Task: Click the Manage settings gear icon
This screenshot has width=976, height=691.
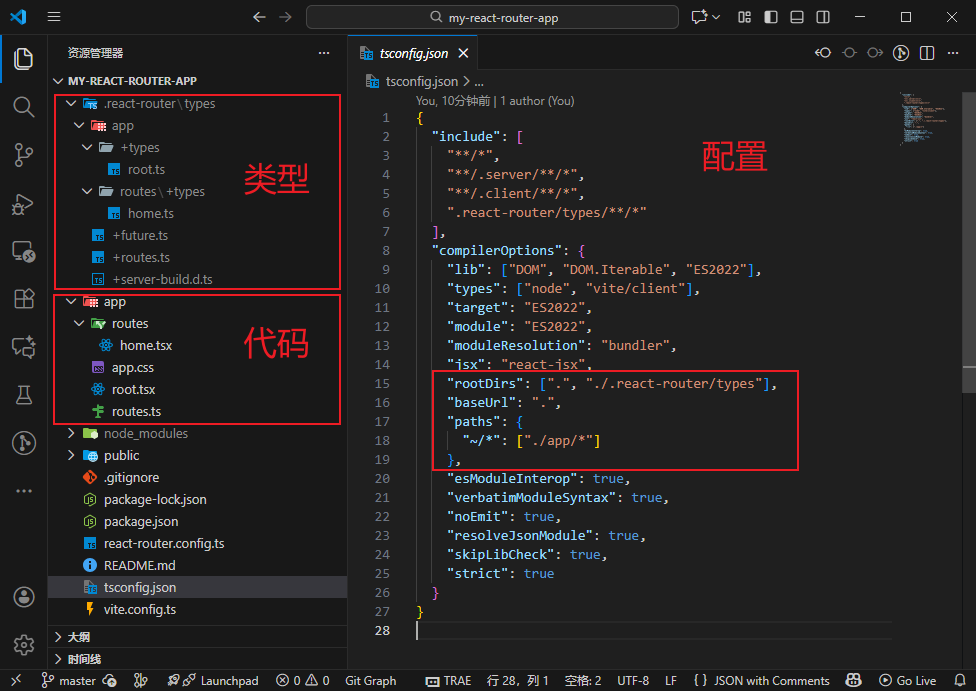Action: [24, 644]
